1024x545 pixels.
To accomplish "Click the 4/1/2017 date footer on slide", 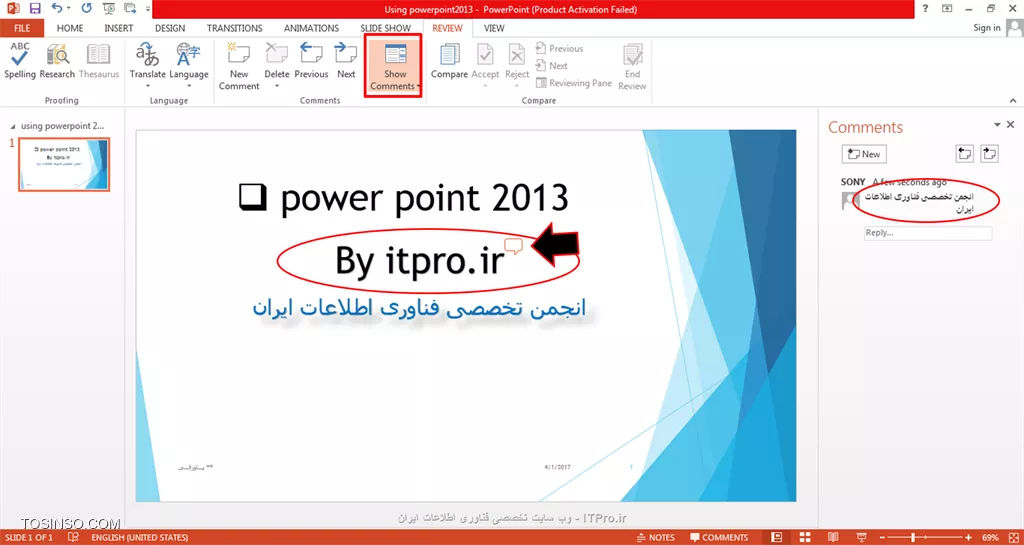I will pos(558,467).
